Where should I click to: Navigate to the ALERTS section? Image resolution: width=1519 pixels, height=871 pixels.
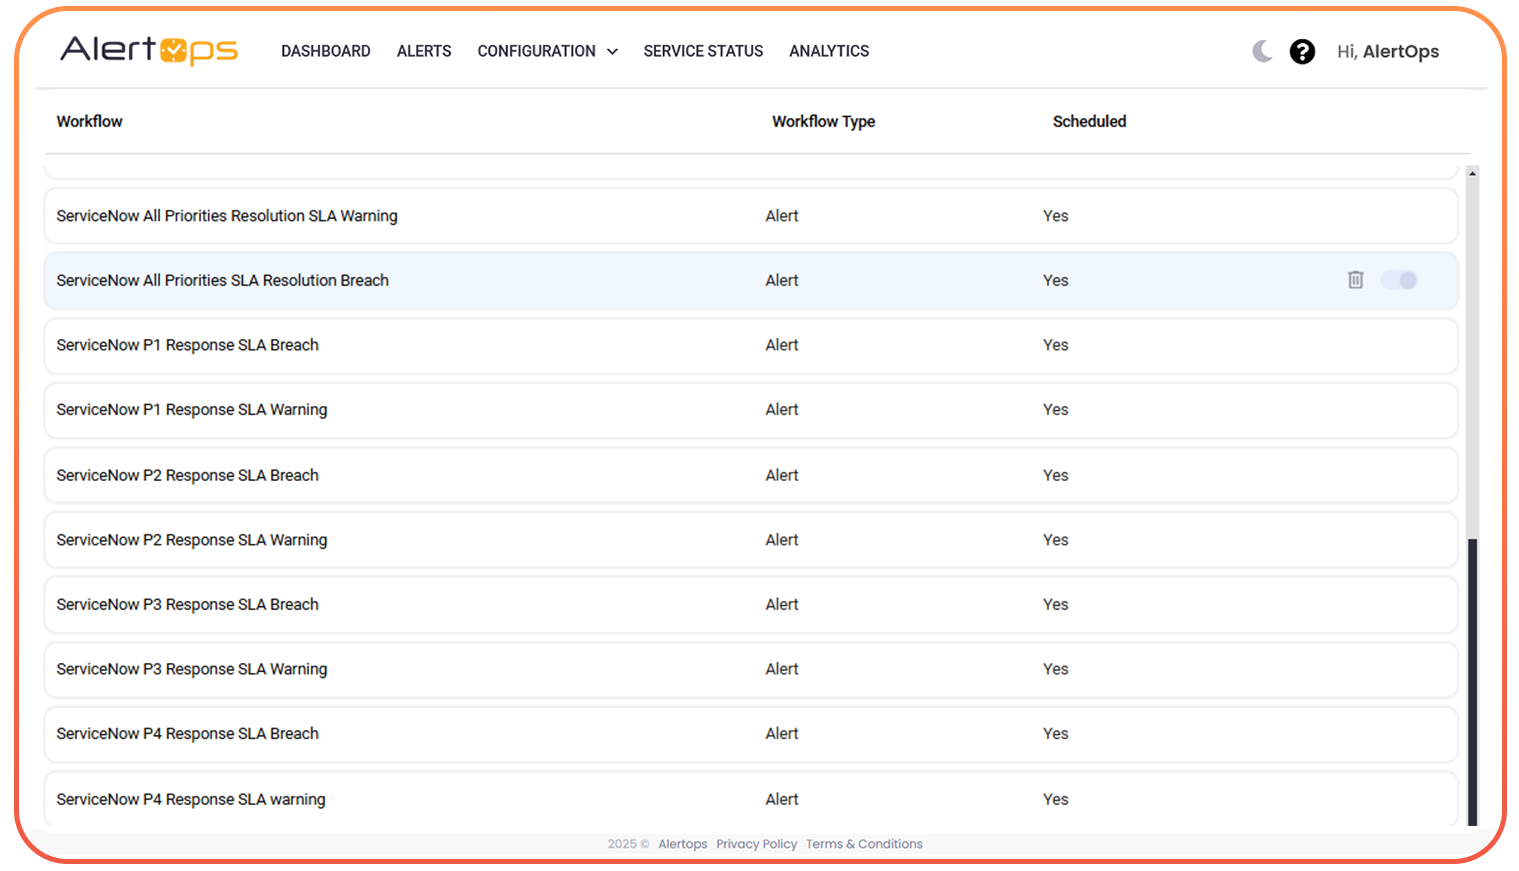tap(424, 51)
